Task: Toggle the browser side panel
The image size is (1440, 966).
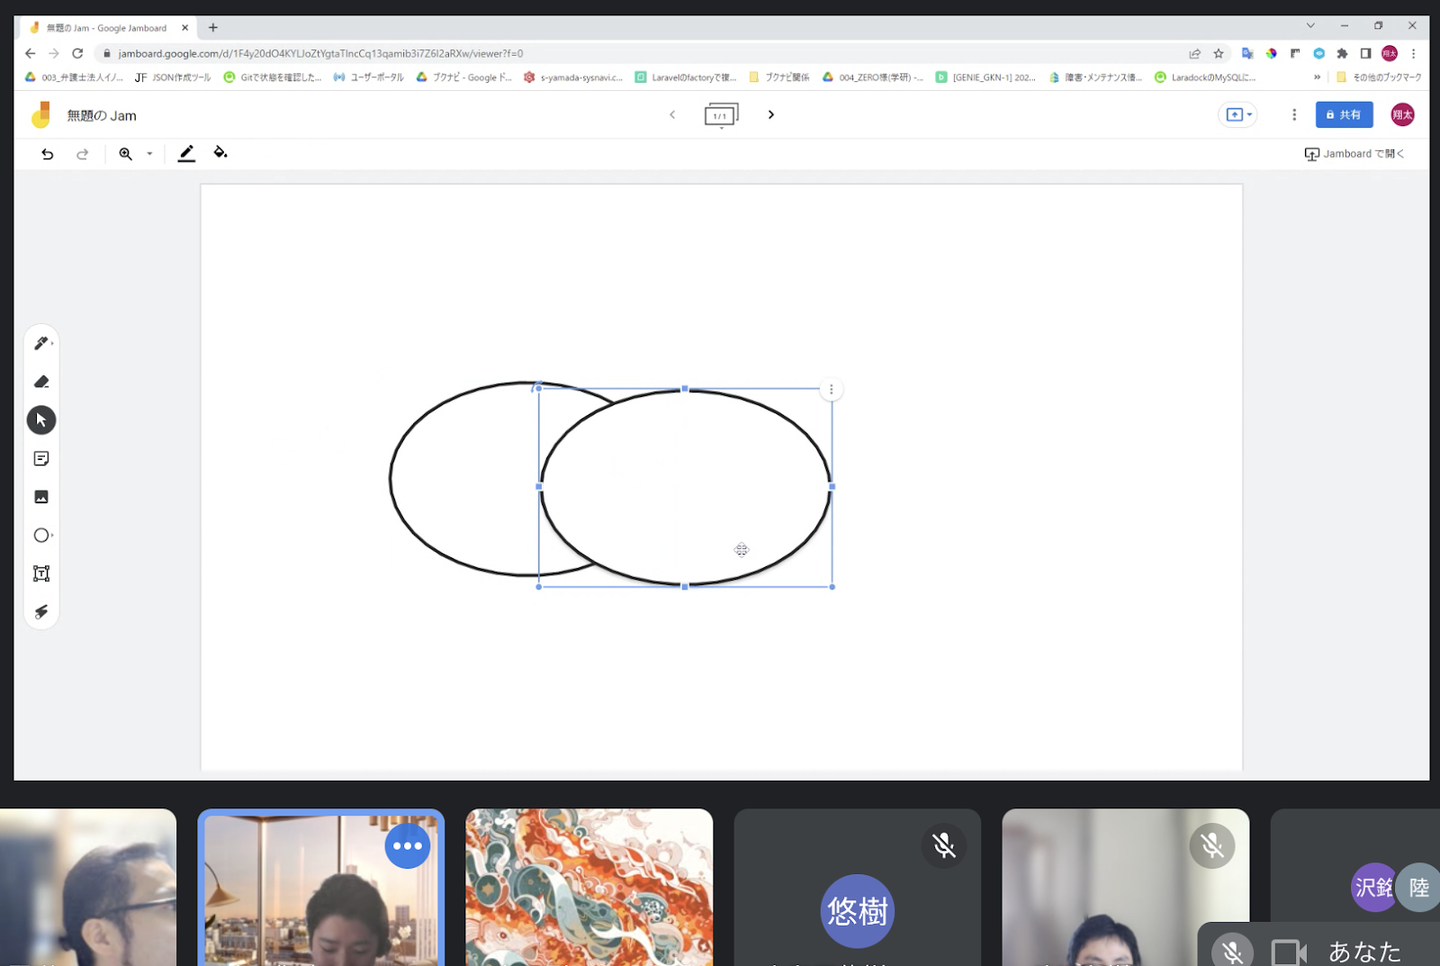Action: point(1365,54)
